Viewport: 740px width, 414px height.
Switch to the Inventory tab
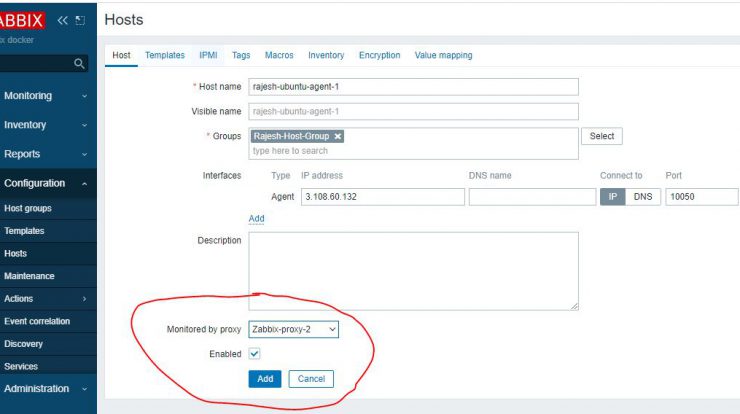pyautogui.click(x=326, y=55)
